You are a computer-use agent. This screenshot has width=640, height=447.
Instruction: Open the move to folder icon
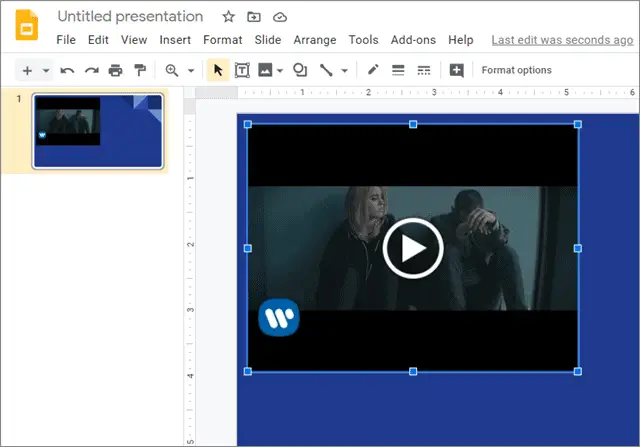tap(254, 17)
